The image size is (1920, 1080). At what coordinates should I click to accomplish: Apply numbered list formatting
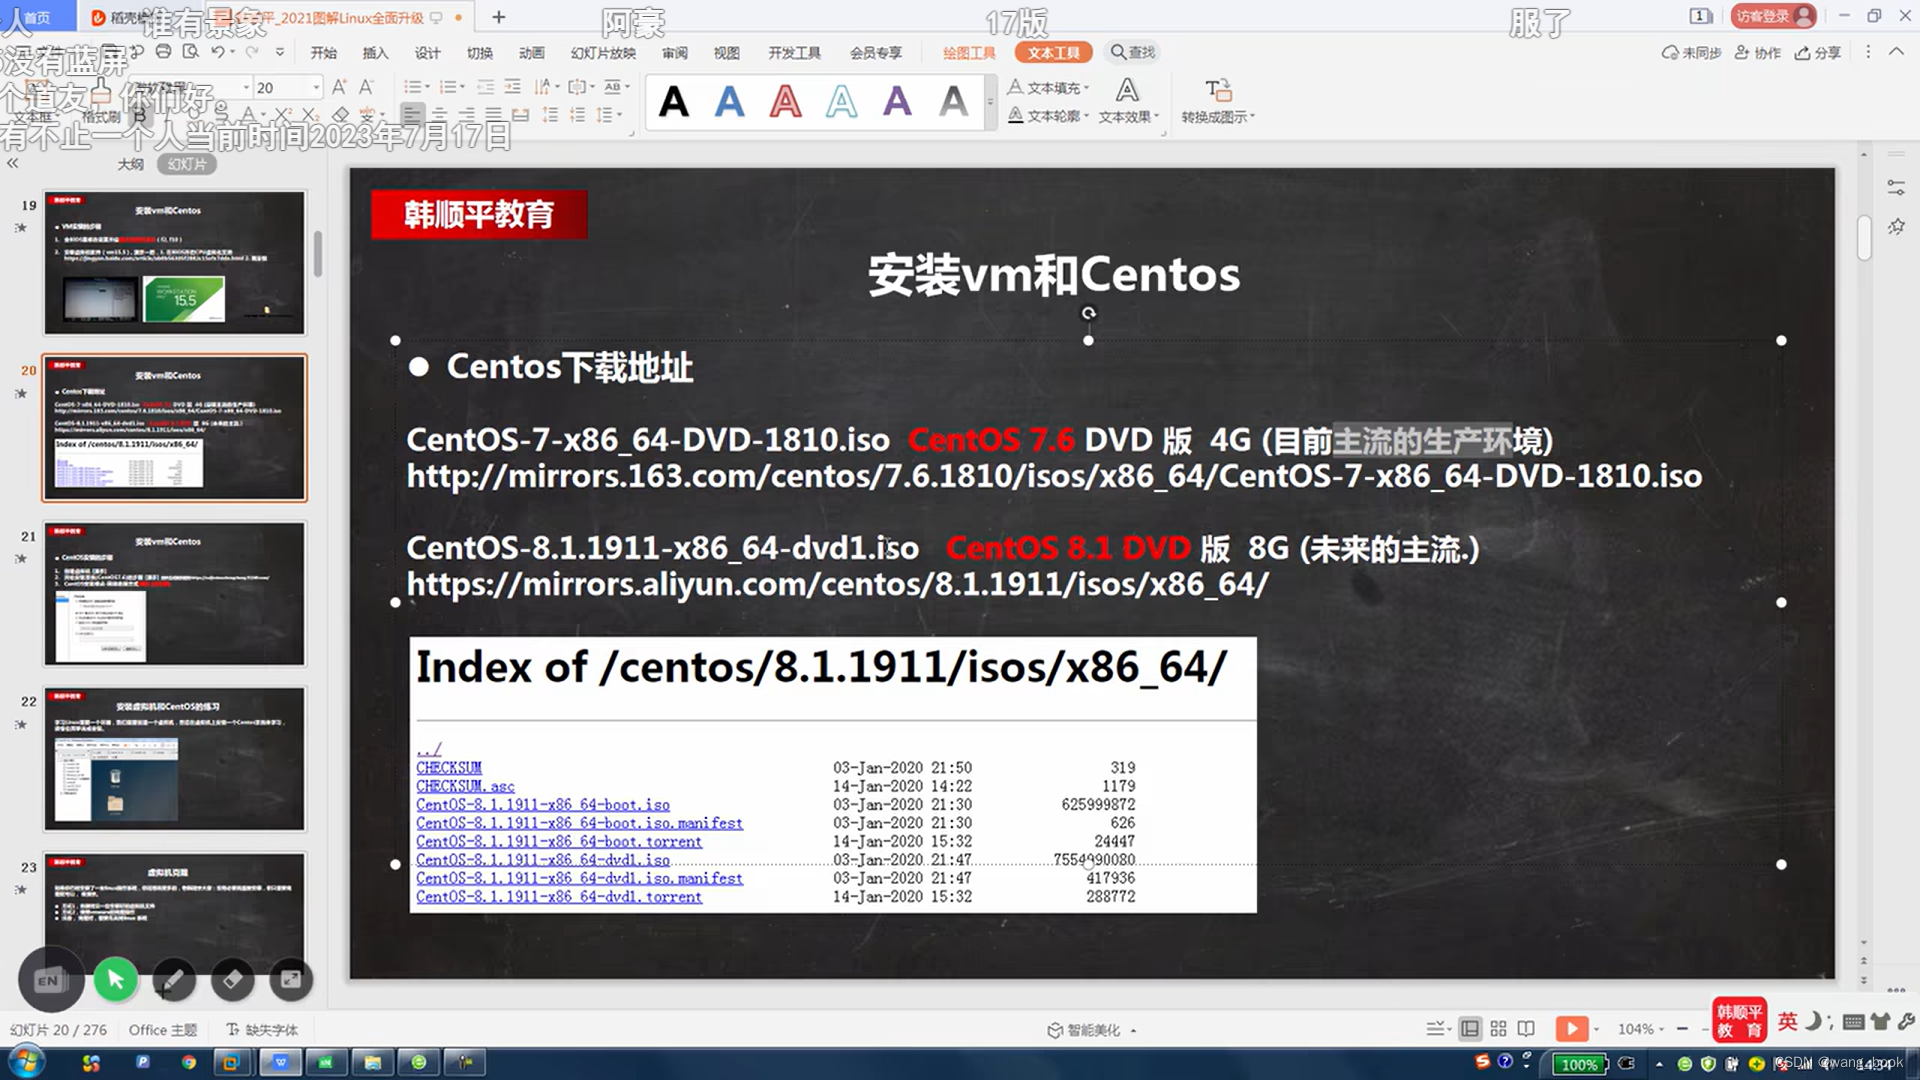pos(449,87)
